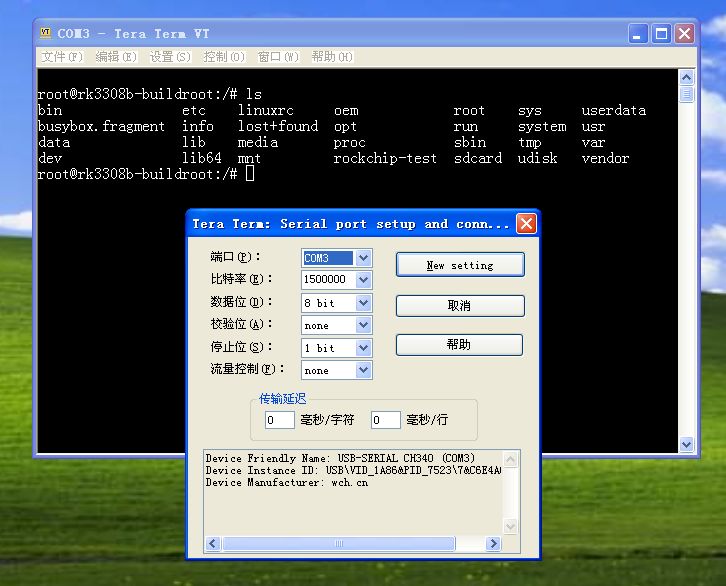The width and height of the screenshot is (726, 586).
Task: Close the Serial port setup dialog
Action: point(526,224)
